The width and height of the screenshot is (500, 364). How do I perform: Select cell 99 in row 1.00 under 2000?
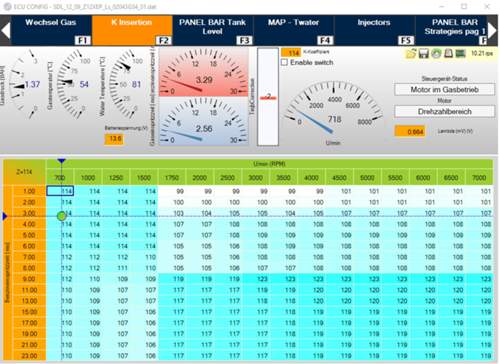pyautogui.click(x=200, y=191)
